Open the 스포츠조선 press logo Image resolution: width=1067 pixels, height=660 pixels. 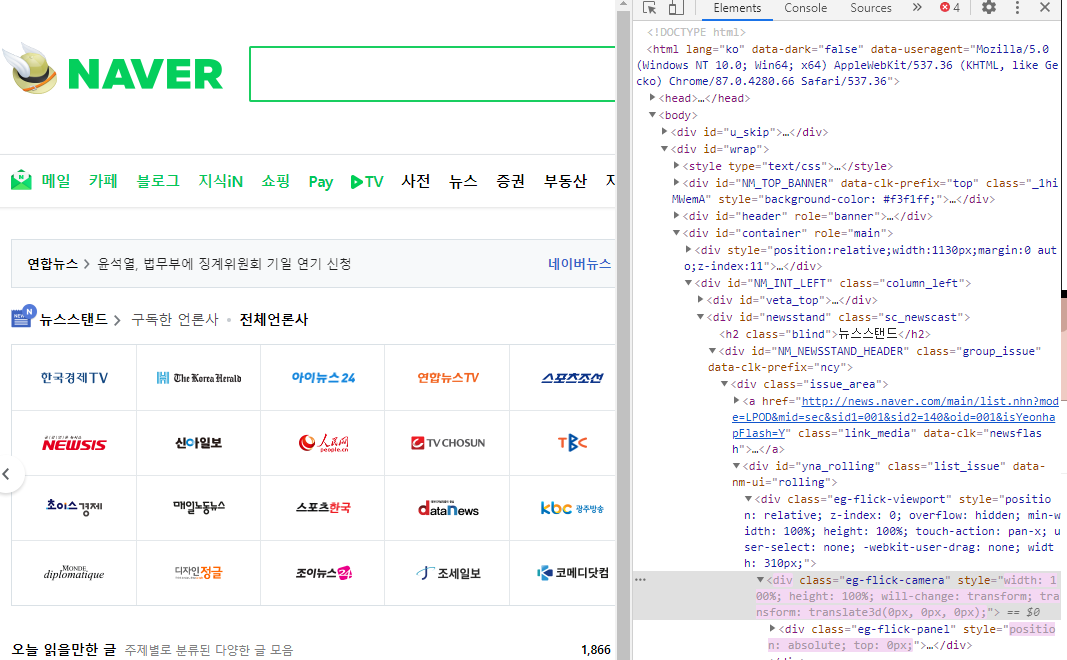pyautogui.click(x=572, y=378)
